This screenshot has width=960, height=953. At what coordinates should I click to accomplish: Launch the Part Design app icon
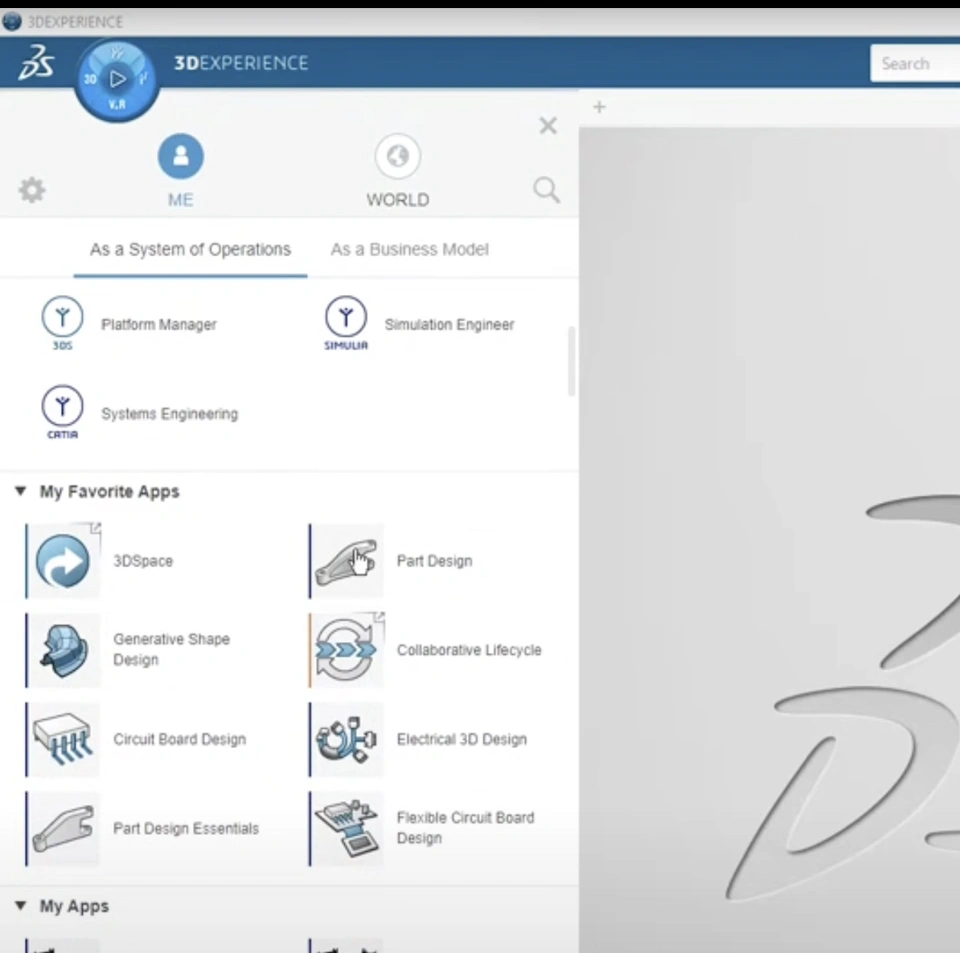[x=347, y=561]
